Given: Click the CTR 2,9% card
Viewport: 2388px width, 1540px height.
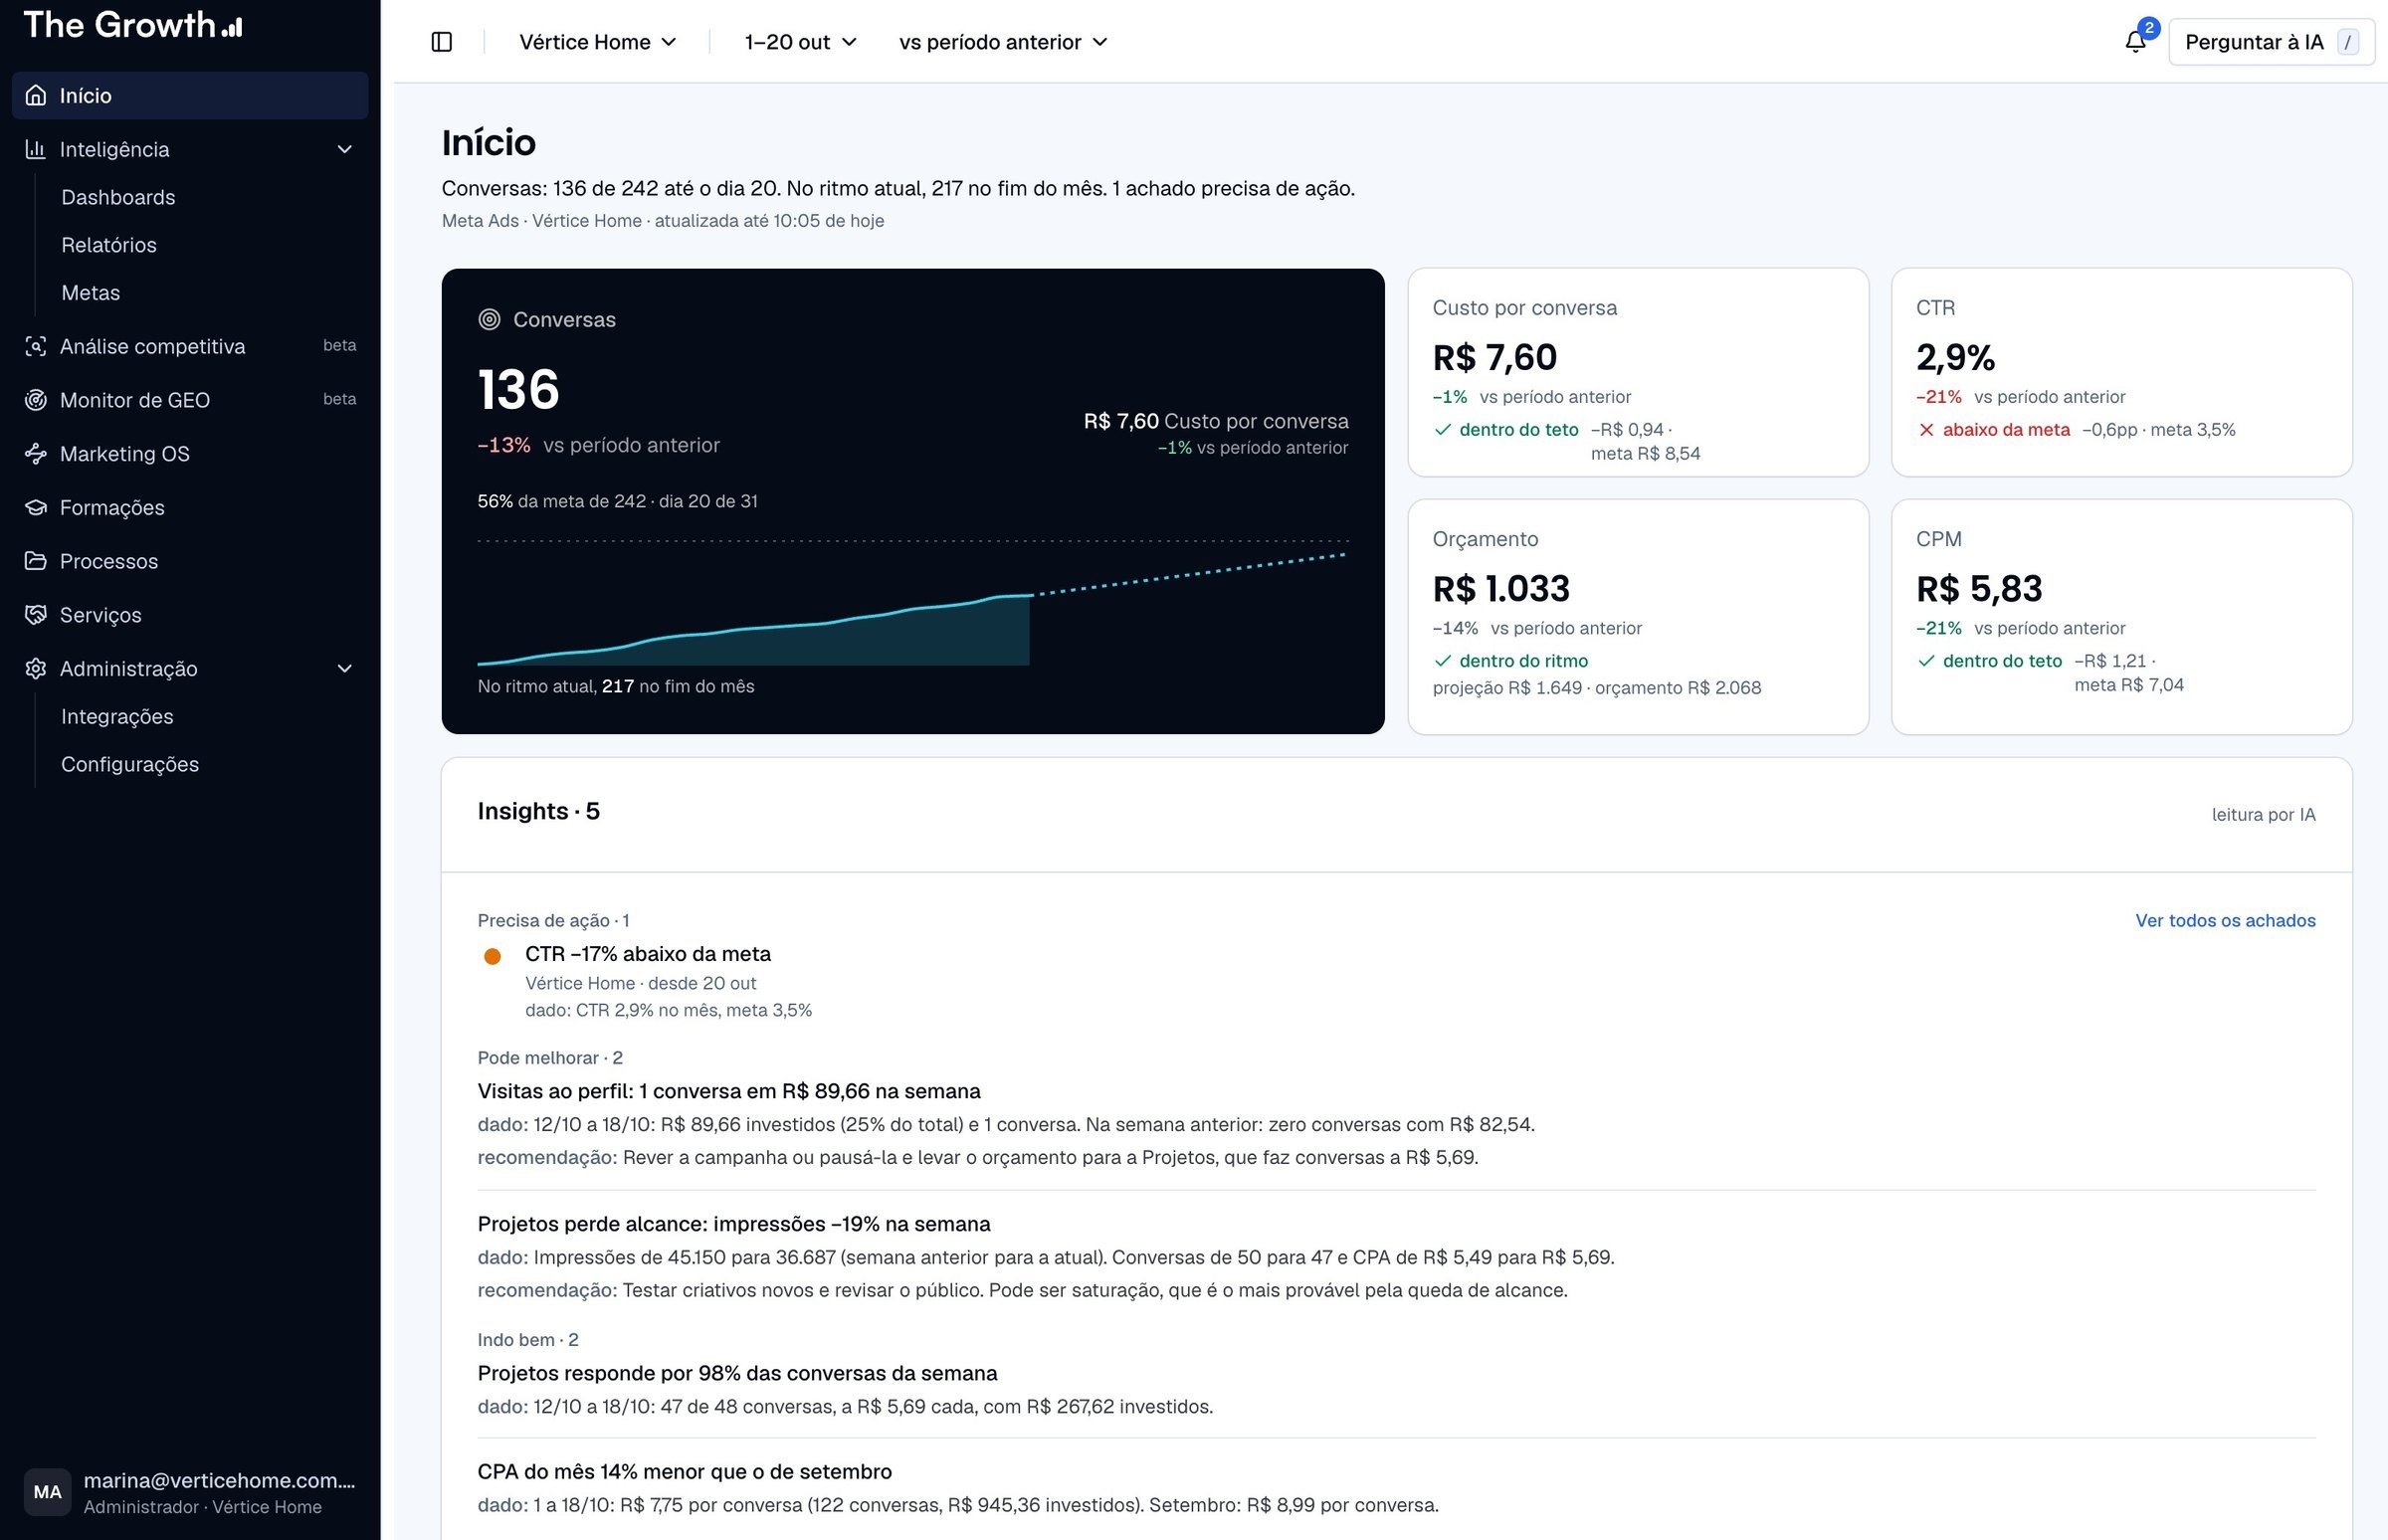Looking at the screenshot, I should coord(2121,372).
